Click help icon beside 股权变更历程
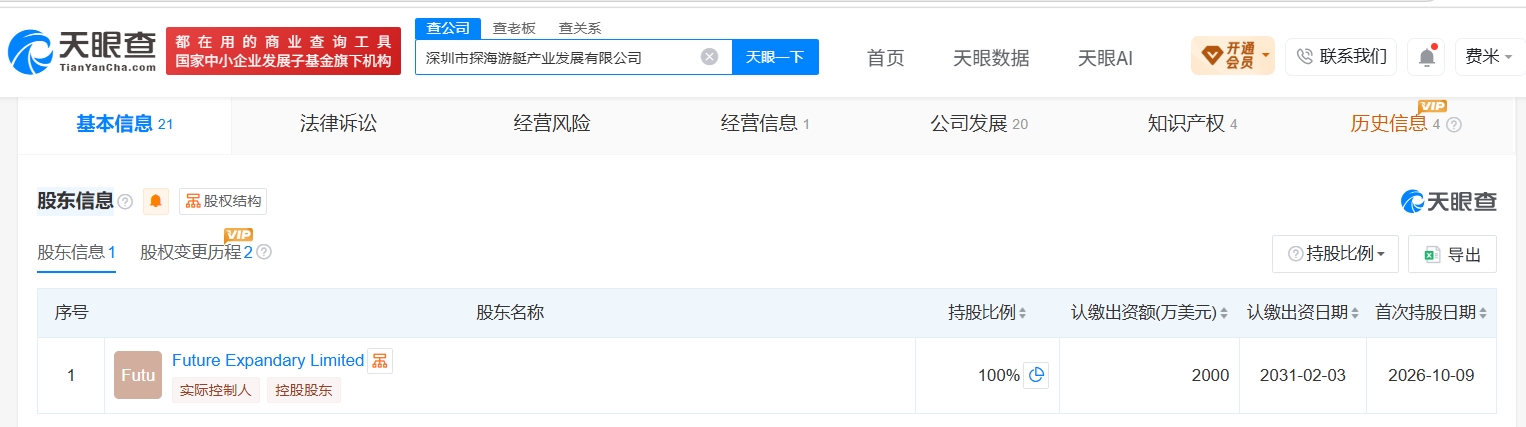This screenshot has height=427, width=1526. [x=264, y=252]
